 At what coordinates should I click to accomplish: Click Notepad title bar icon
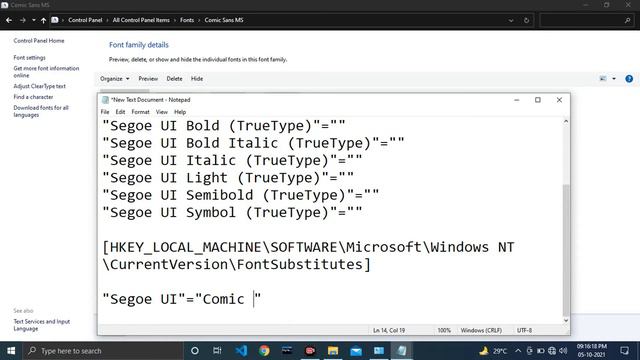pos(105,100)
